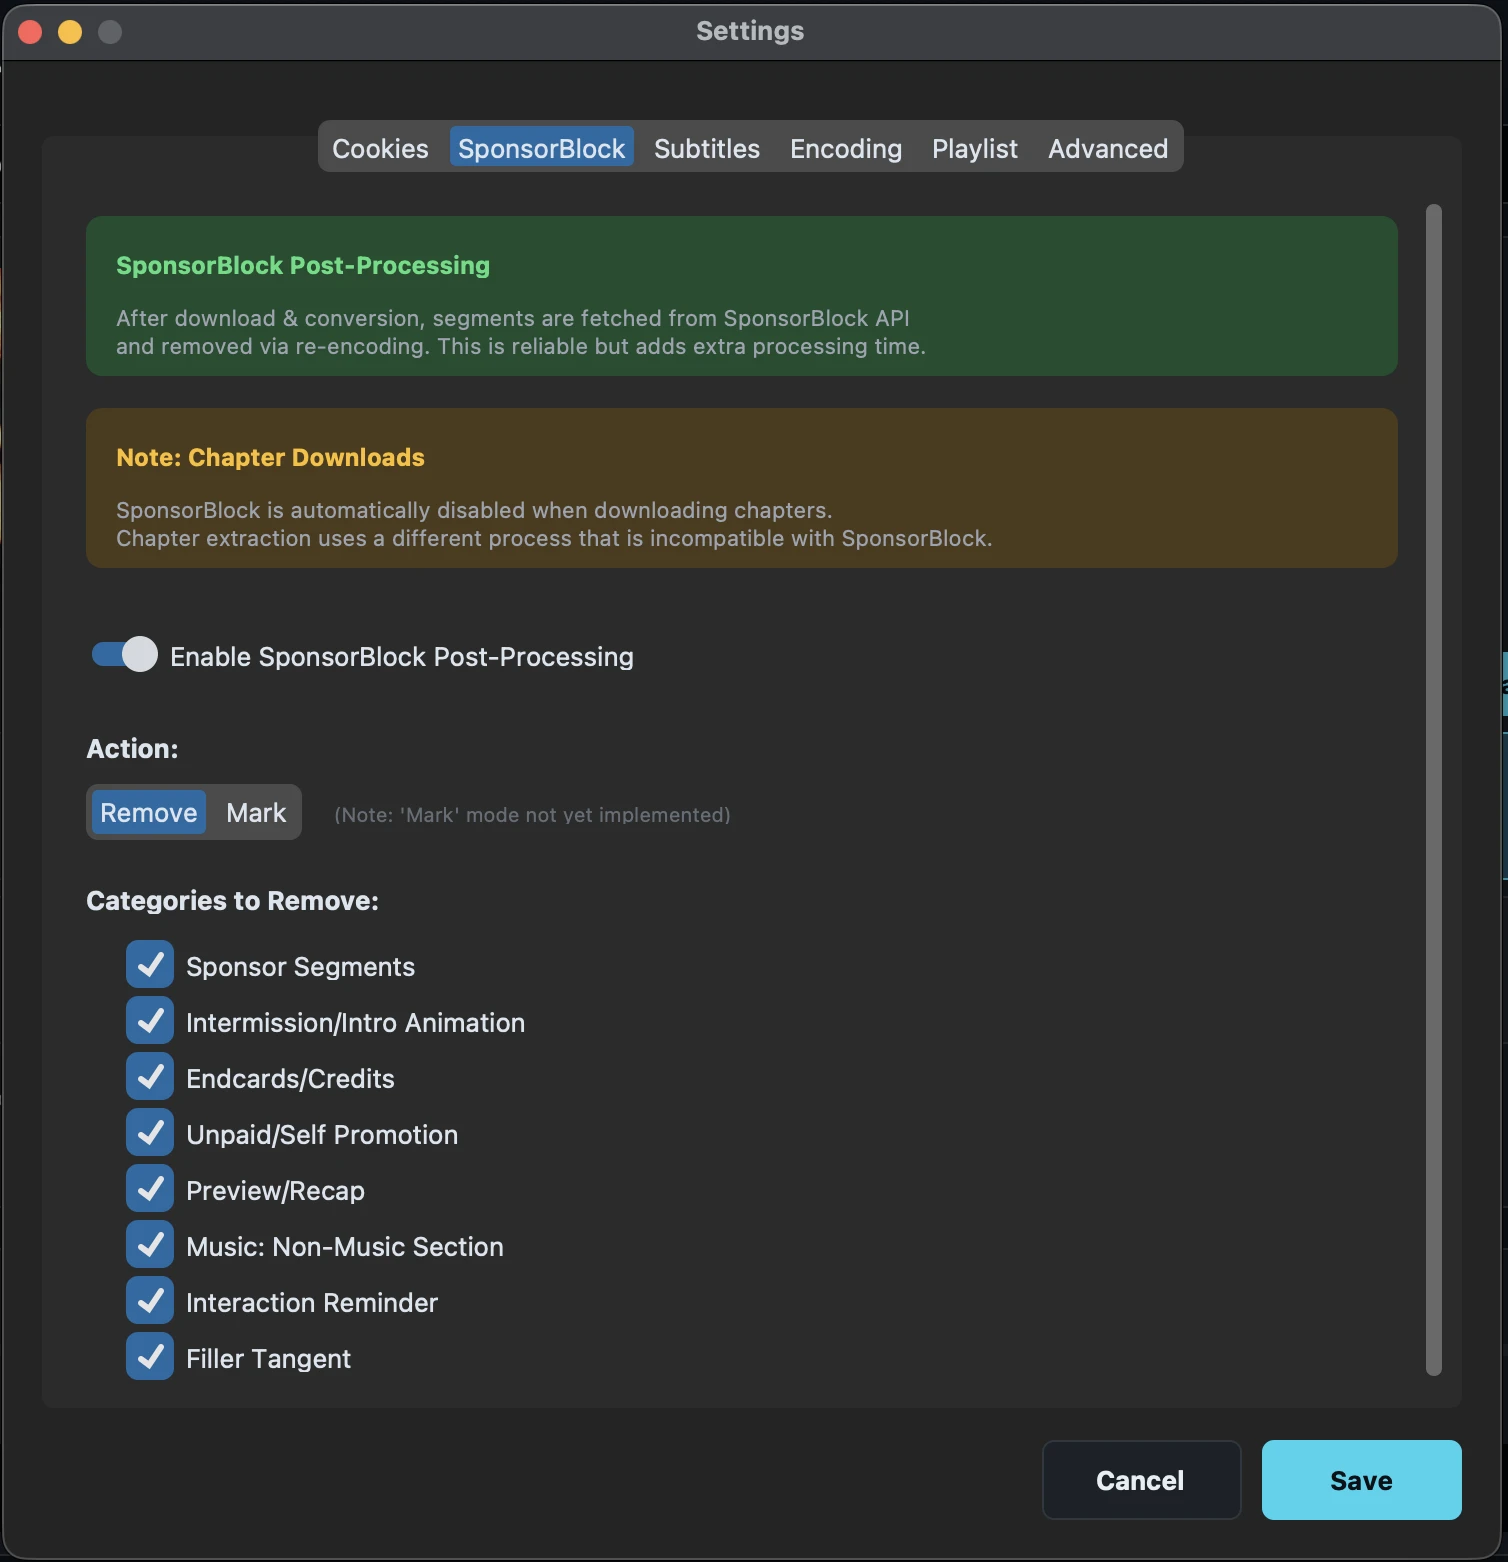The height and width of the screenshot is (1562, 1508).
Task: Click the 'Mark' mode not implemented note
Action: pos(532,815)
